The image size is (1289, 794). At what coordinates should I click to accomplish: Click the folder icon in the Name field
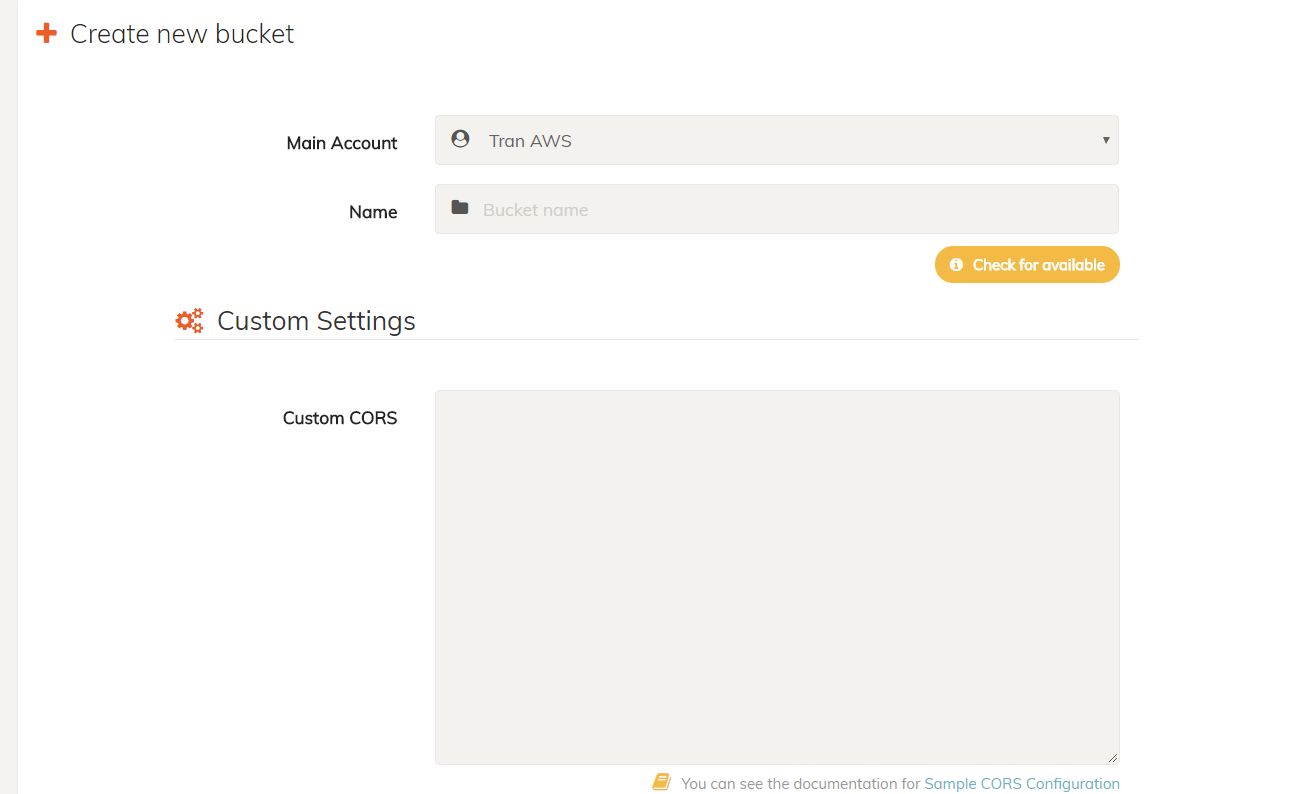pyautogui.click(x=460, y=208)
